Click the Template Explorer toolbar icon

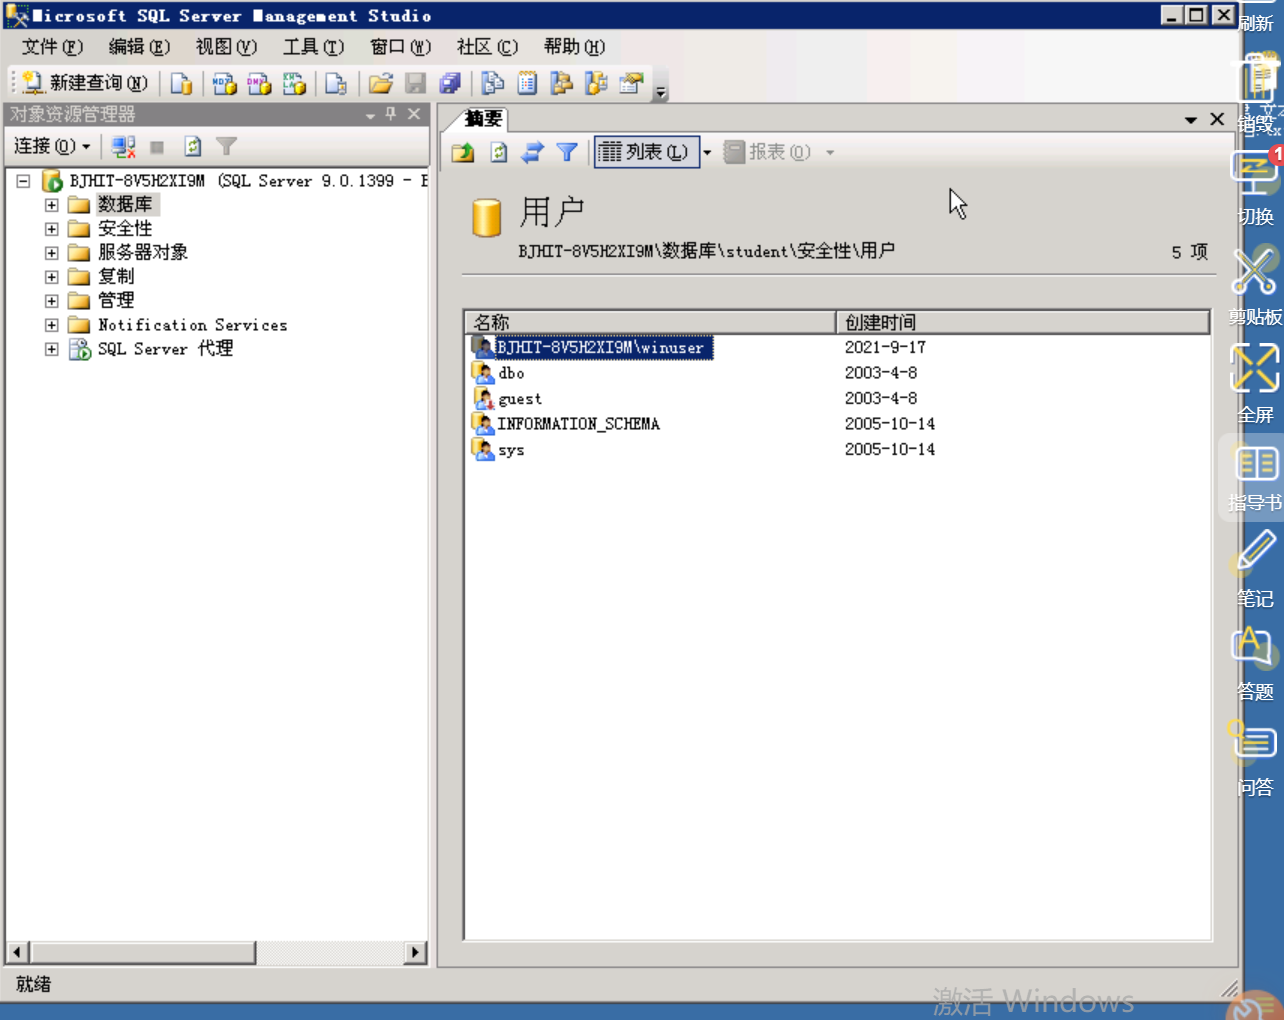point(596,83)
